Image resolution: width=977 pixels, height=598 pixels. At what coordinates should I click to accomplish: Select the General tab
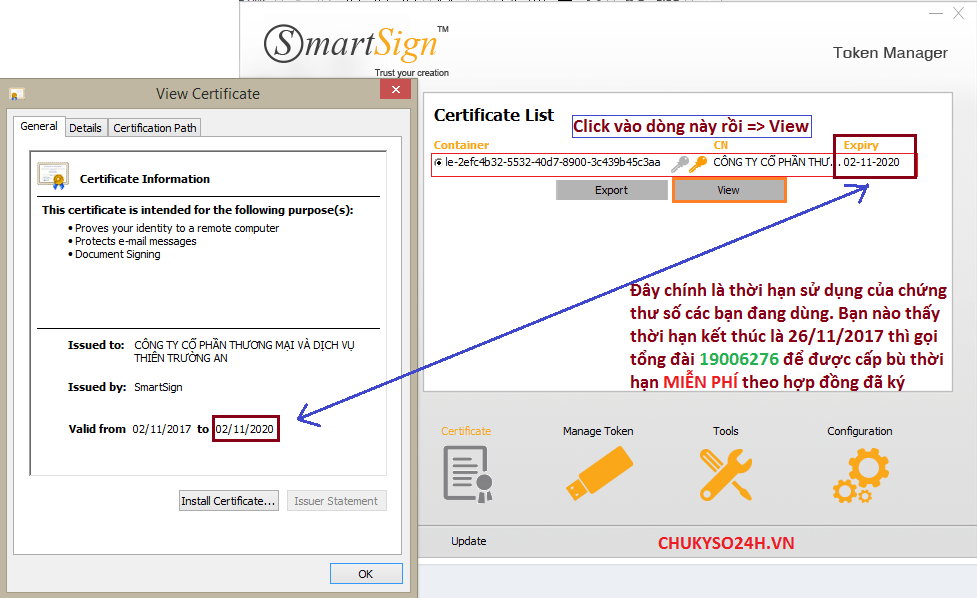click(x=39, y=127)
